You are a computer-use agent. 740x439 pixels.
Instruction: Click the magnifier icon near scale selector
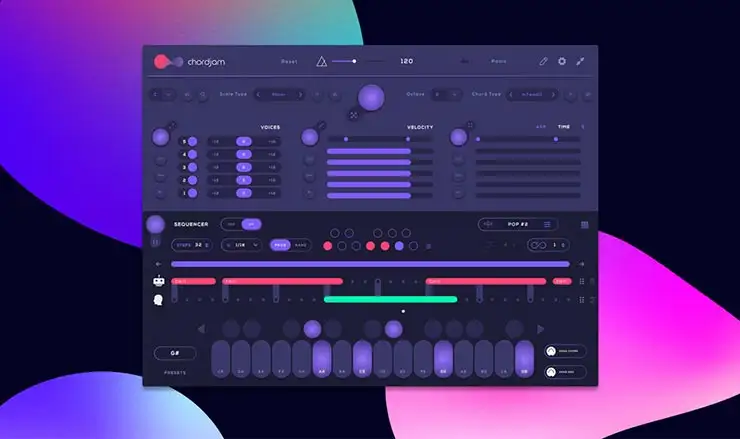[x=203, y=95]
